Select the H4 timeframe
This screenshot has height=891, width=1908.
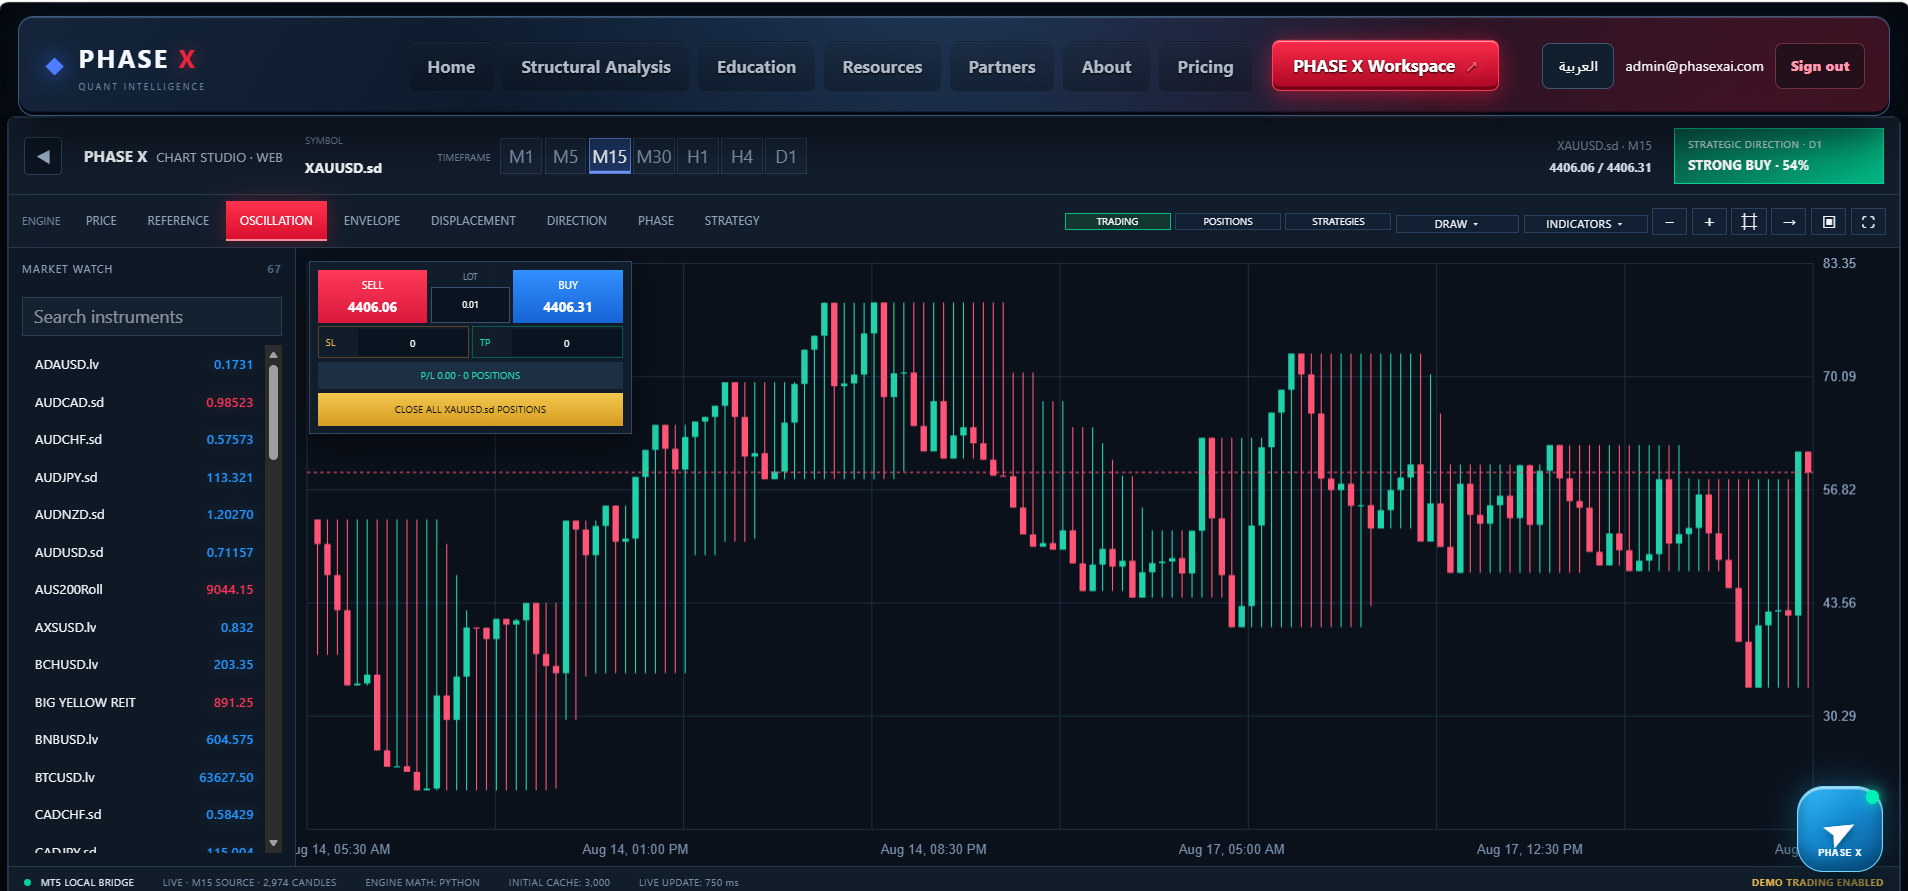[x=742, y=157]
